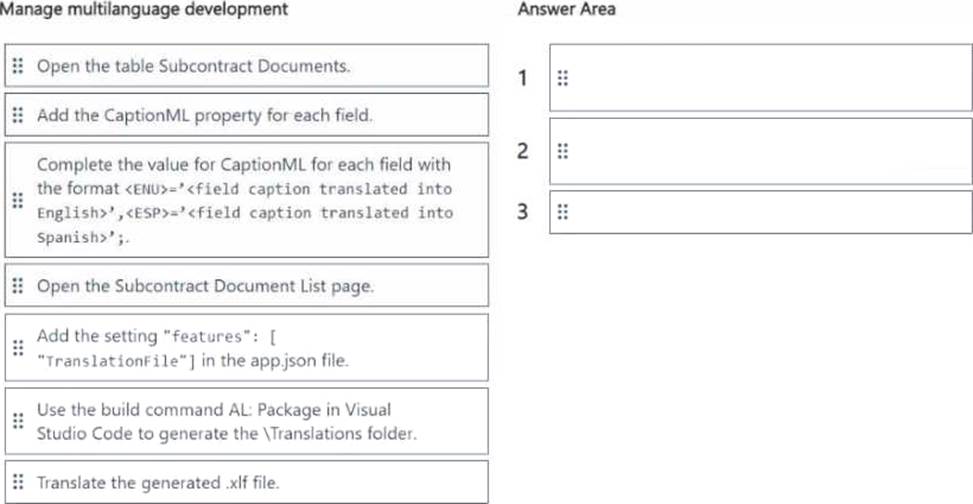Select the Open the table Subcontract Documents option
Image resolution: width=973 pixels, height=504 pixels.
pyautogui.click(x=246, y=65)
